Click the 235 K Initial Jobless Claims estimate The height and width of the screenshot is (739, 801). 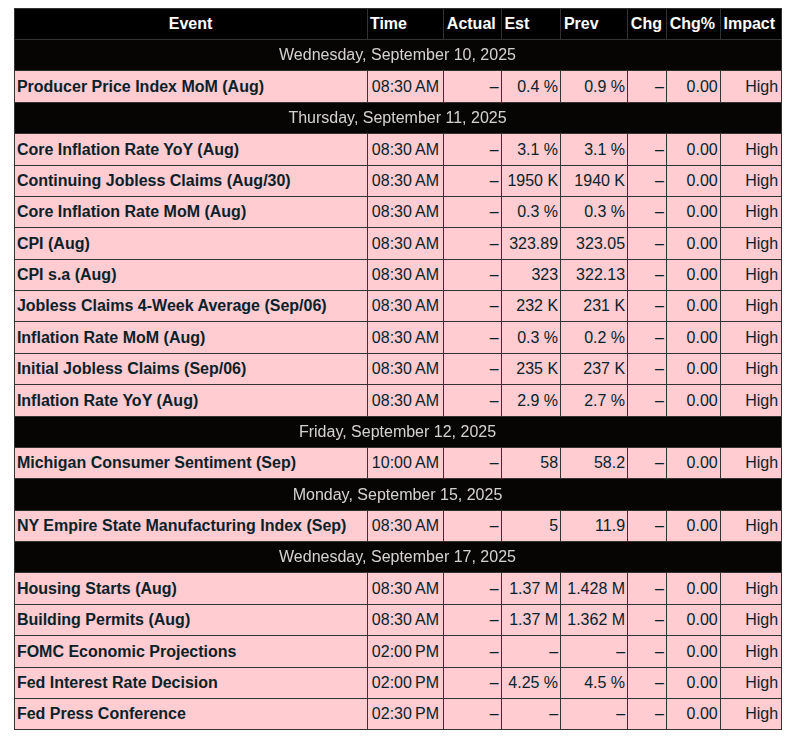531,368
